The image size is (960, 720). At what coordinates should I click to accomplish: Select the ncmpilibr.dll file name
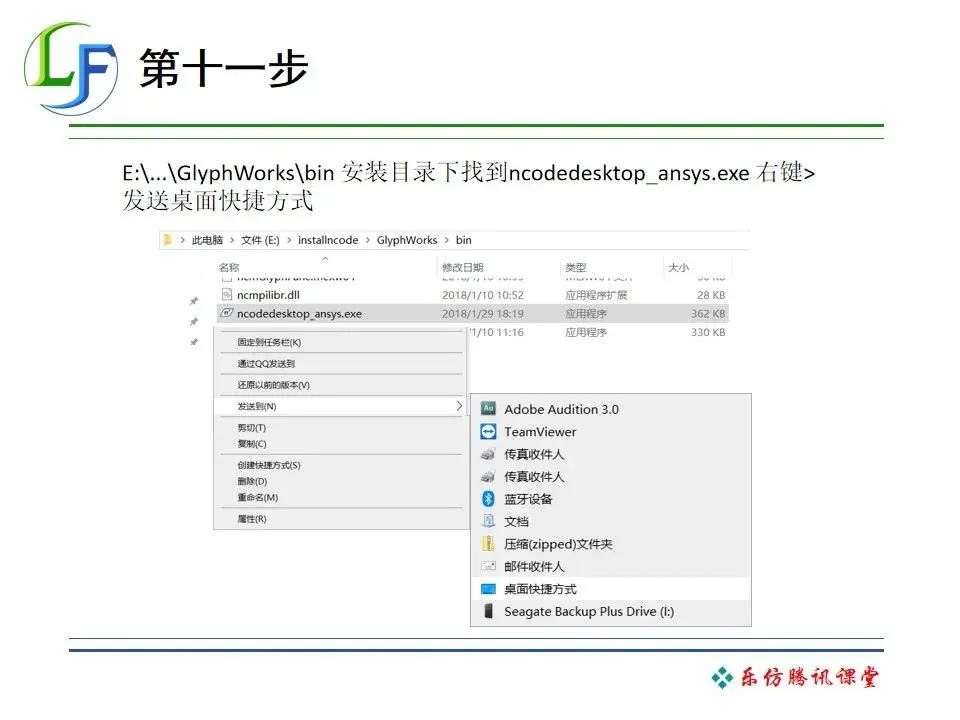click(268, 294)
